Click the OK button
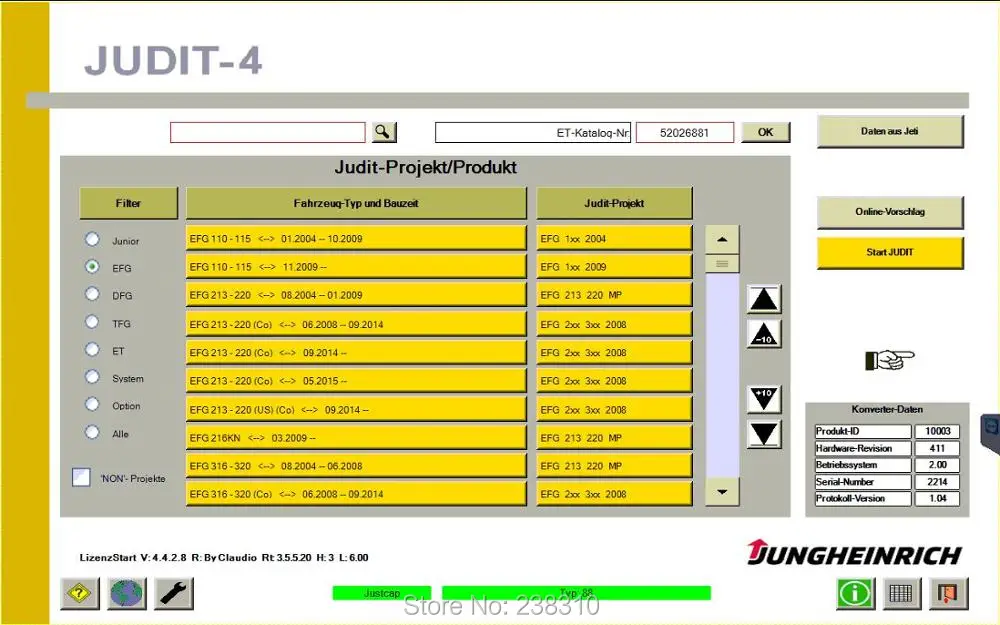 click(x=765, y=133)
